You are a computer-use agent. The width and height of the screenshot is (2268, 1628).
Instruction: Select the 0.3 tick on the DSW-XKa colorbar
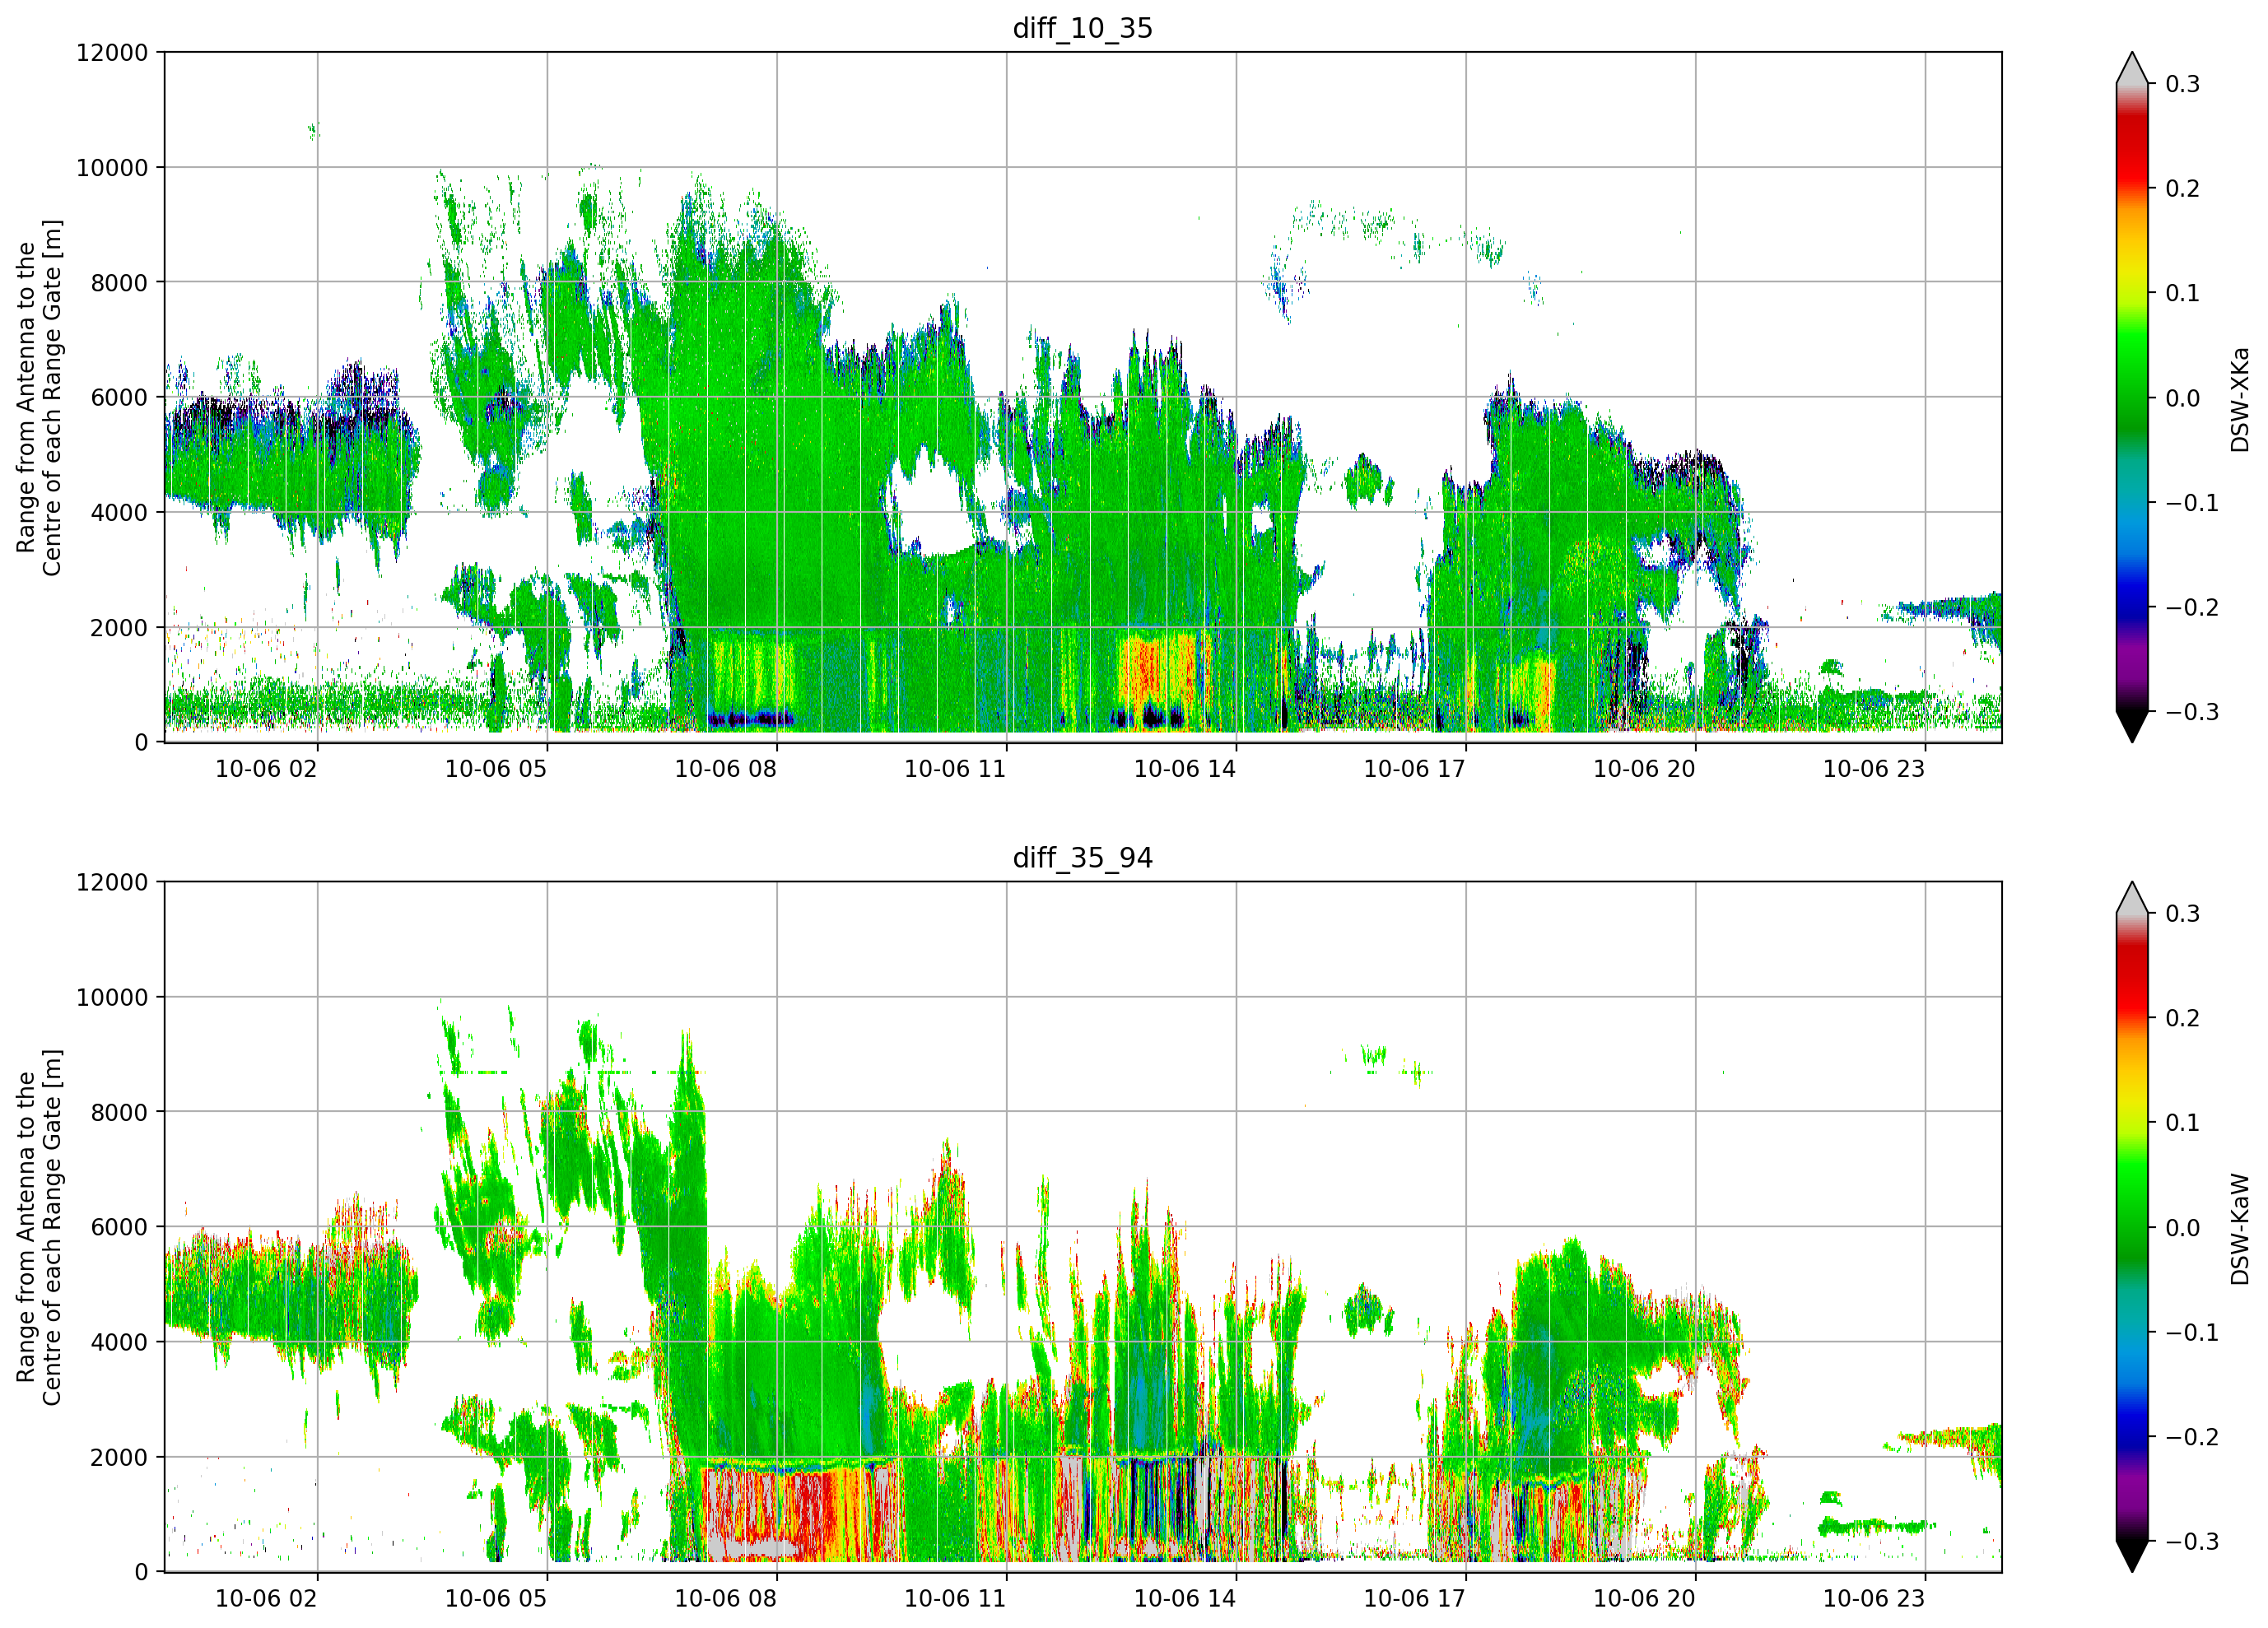pyautogui.click(x=2182, y=84)
